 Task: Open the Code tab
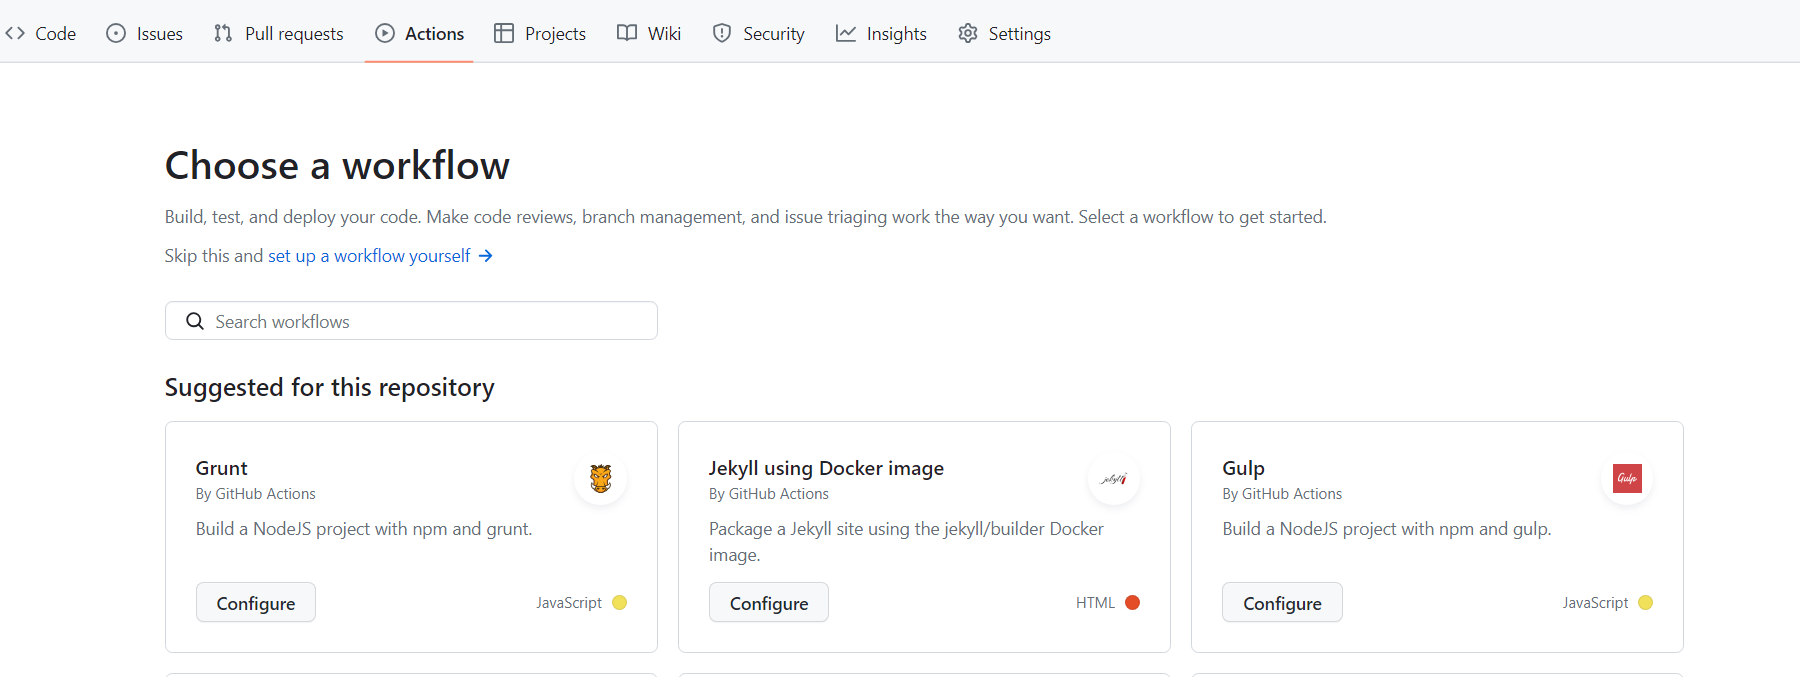coord(41,33)
